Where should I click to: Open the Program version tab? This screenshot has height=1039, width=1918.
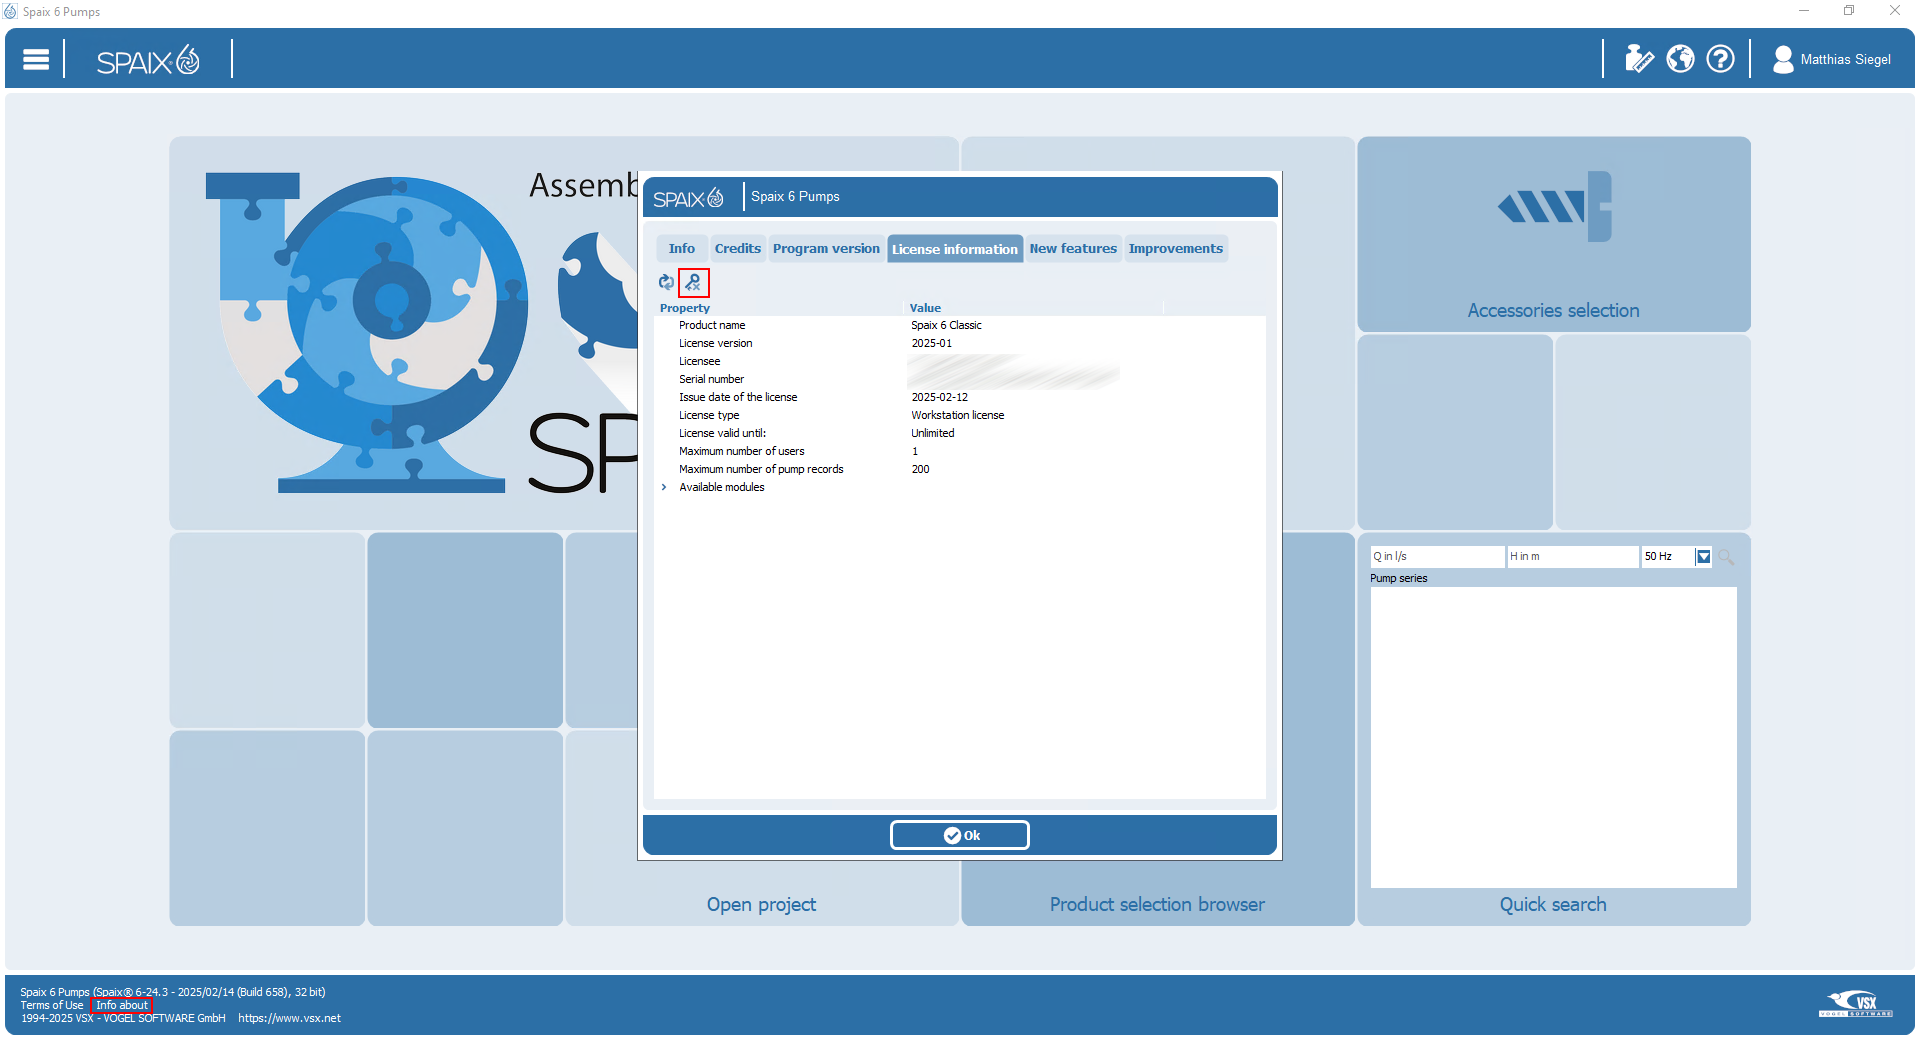coord(826,249)
